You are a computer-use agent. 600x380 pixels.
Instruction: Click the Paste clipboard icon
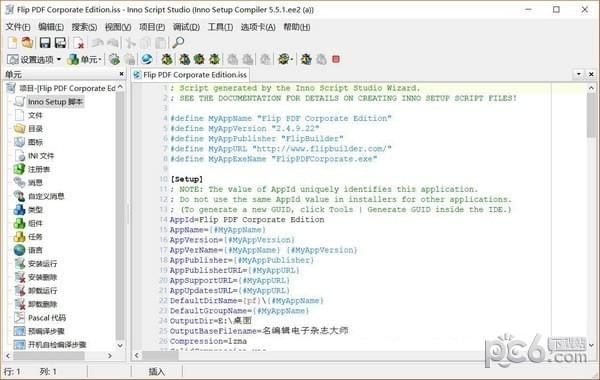[x=161, y=42]
